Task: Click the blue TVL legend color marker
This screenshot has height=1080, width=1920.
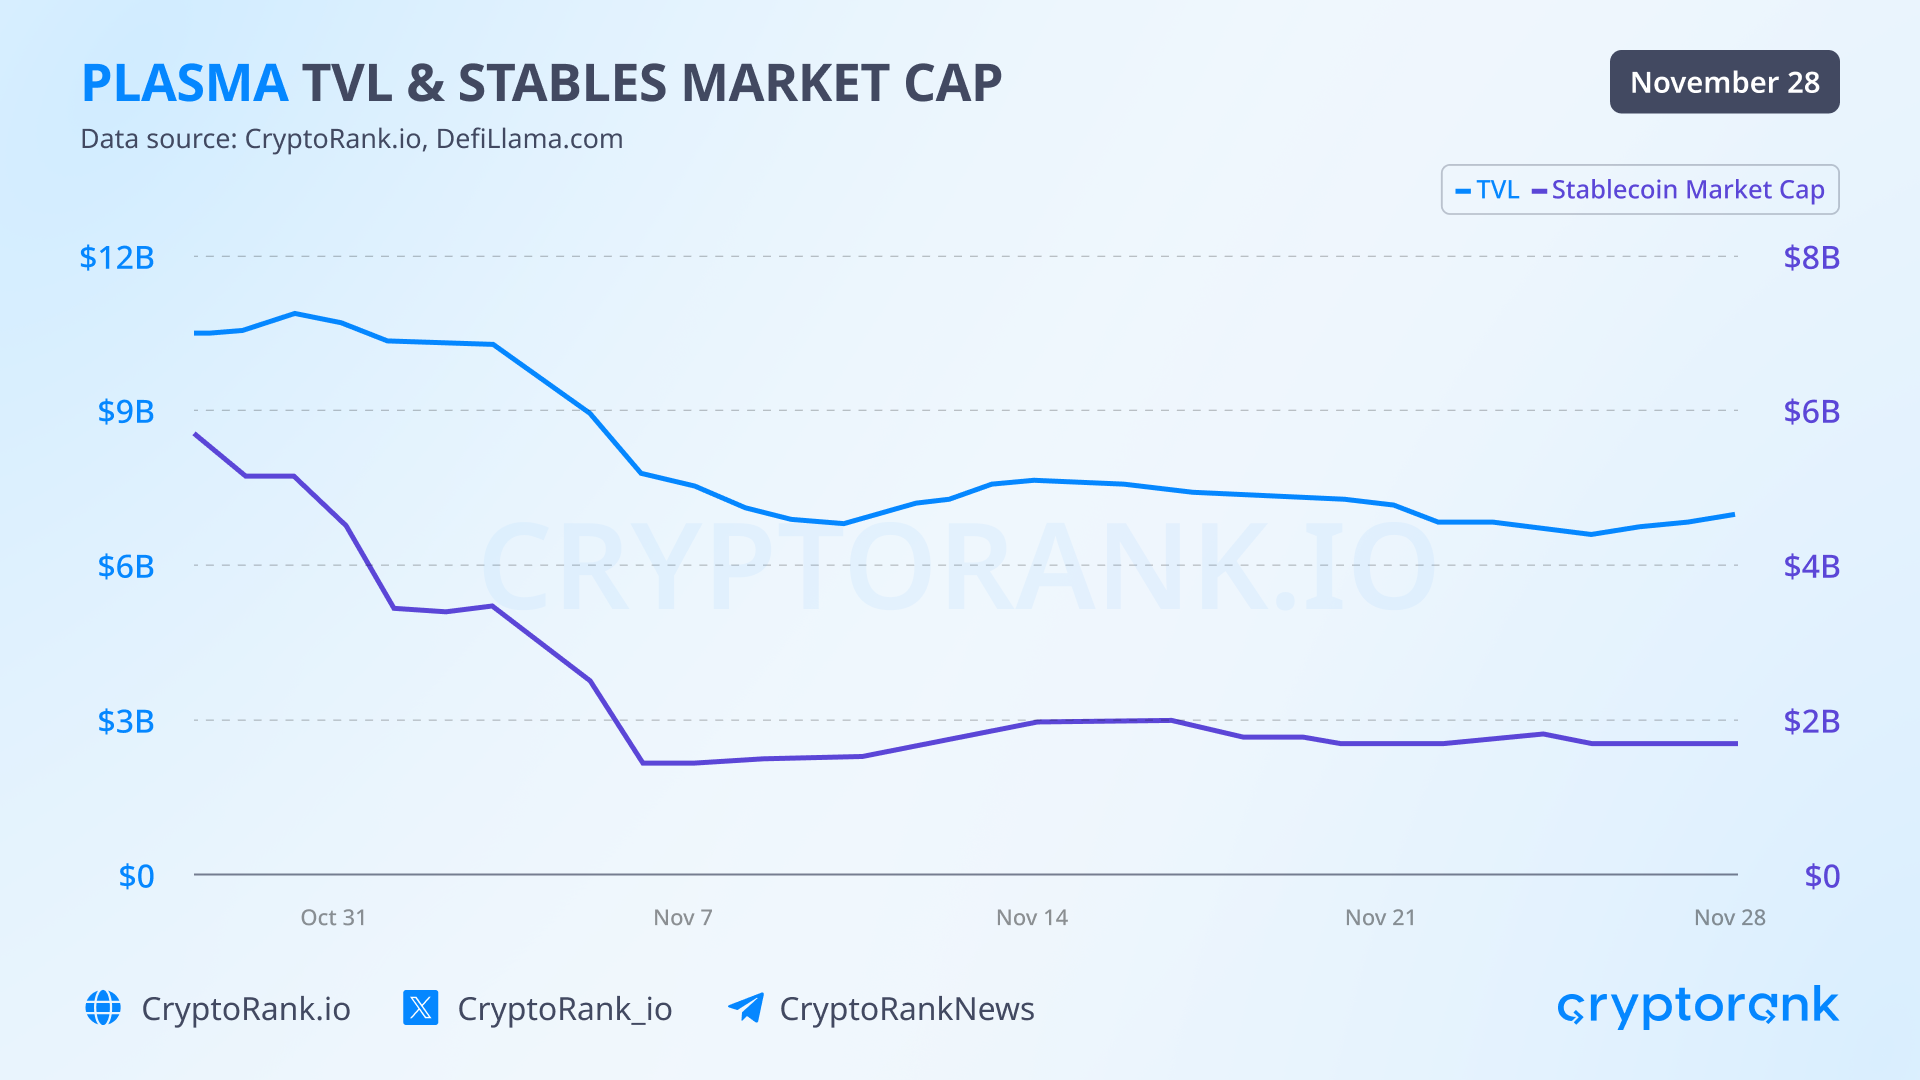Action: (x=1463, y=191)
